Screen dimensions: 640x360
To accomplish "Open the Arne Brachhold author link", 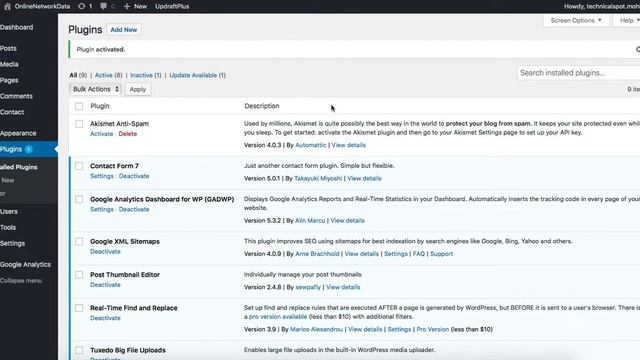I will (x=317, y=254).
